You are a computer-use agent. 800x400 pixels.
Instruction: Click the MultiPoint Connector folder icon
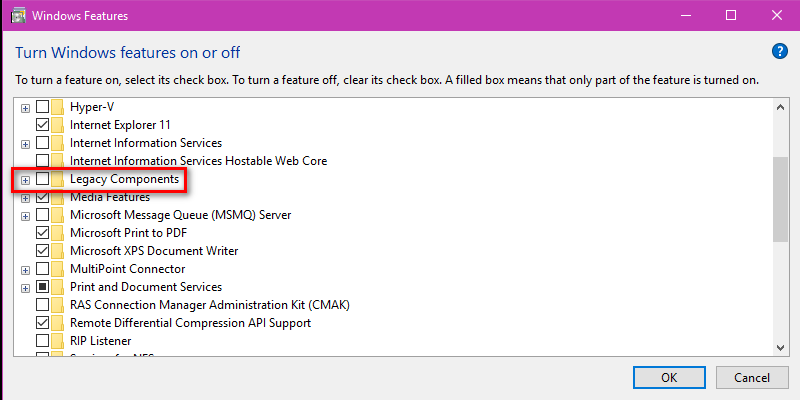[x=58, y=269]
